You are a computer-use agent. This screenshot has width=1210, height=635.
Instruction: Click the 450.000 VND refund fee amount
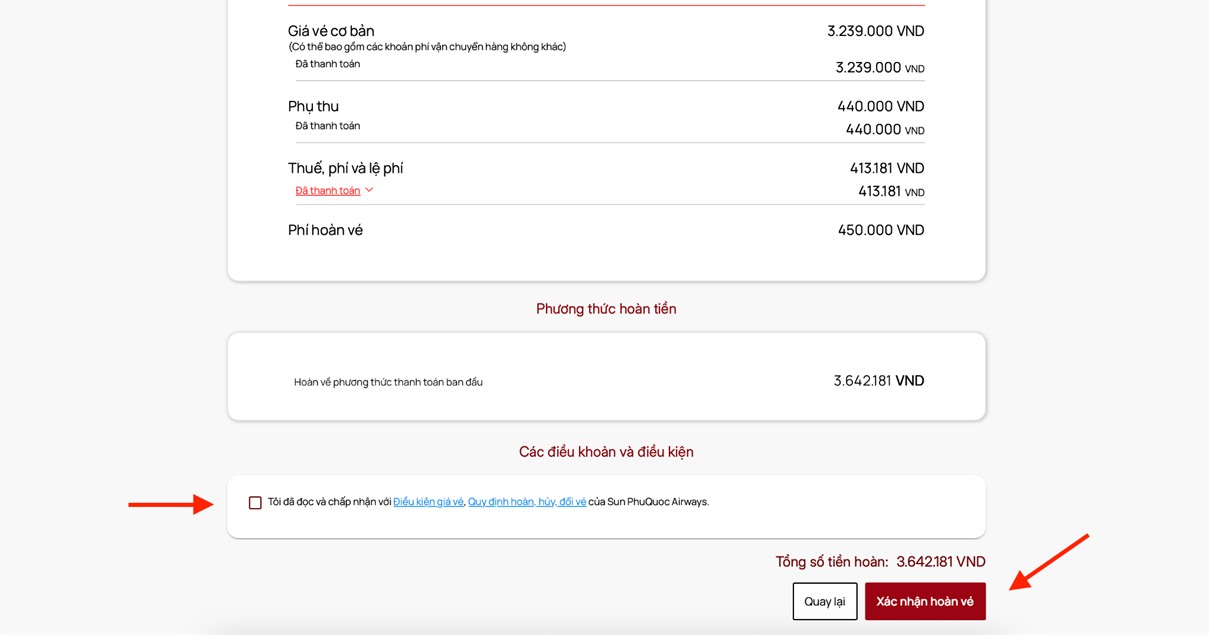pos(881,230)
